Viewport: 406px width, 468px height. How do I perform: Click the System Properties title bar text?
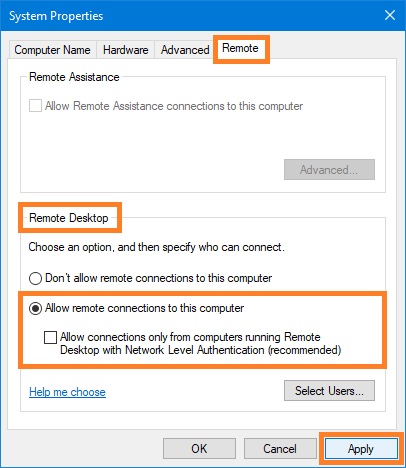coord(56,16)
